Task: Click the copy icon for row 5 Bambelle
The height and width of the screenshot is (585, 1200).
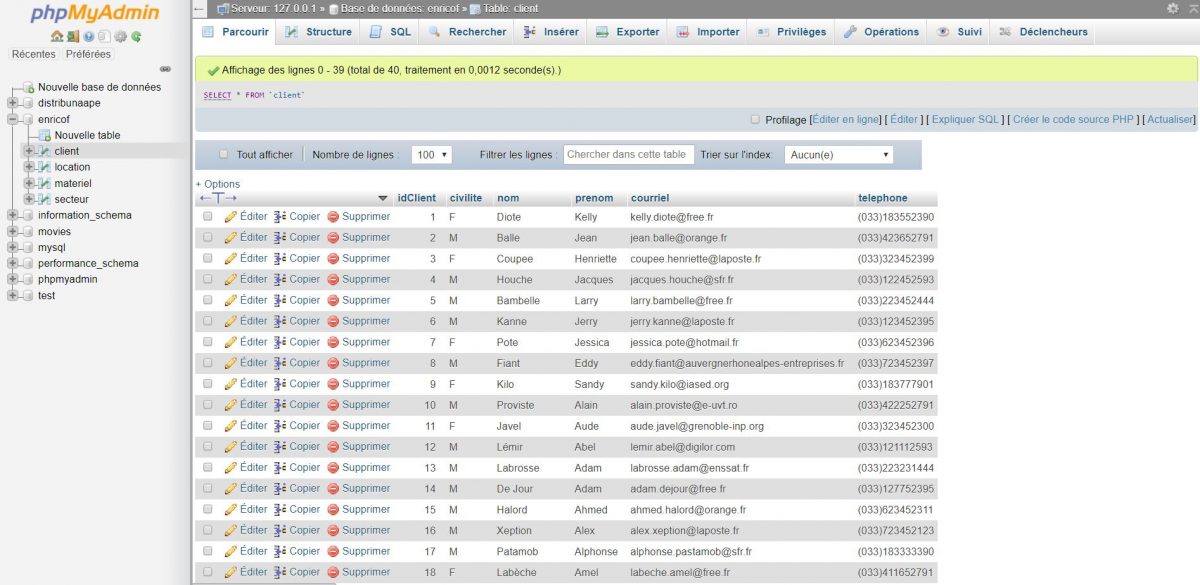Action: [280, 300]
